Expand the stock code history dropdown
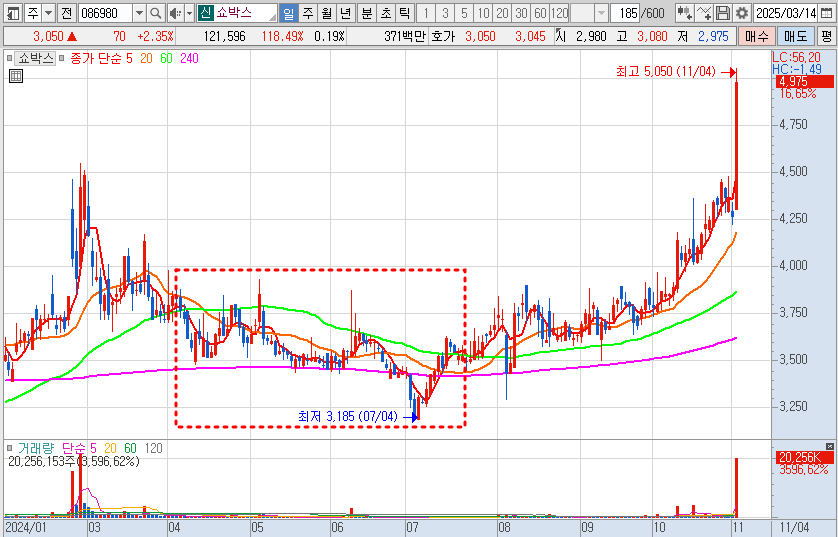 (x=139, y=13)
